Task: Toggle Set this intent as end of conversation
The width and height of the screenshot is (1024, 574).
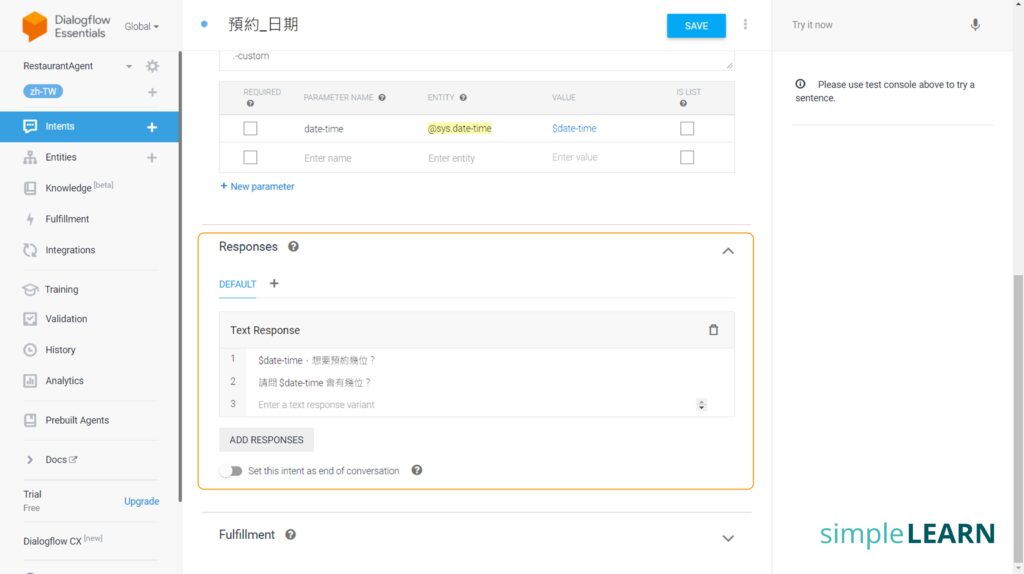Action: pos(231,471)
